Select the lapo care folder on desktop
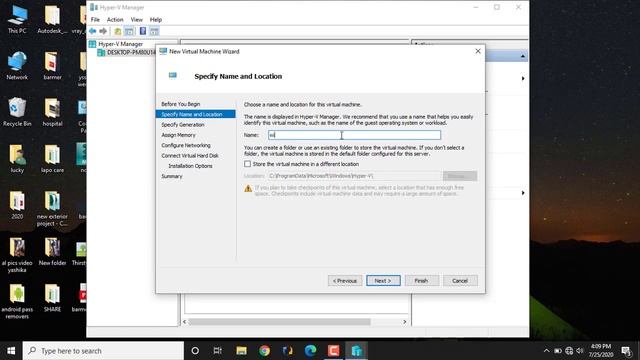Viewport: 640px width, 360px height. [x=53, y=159]
